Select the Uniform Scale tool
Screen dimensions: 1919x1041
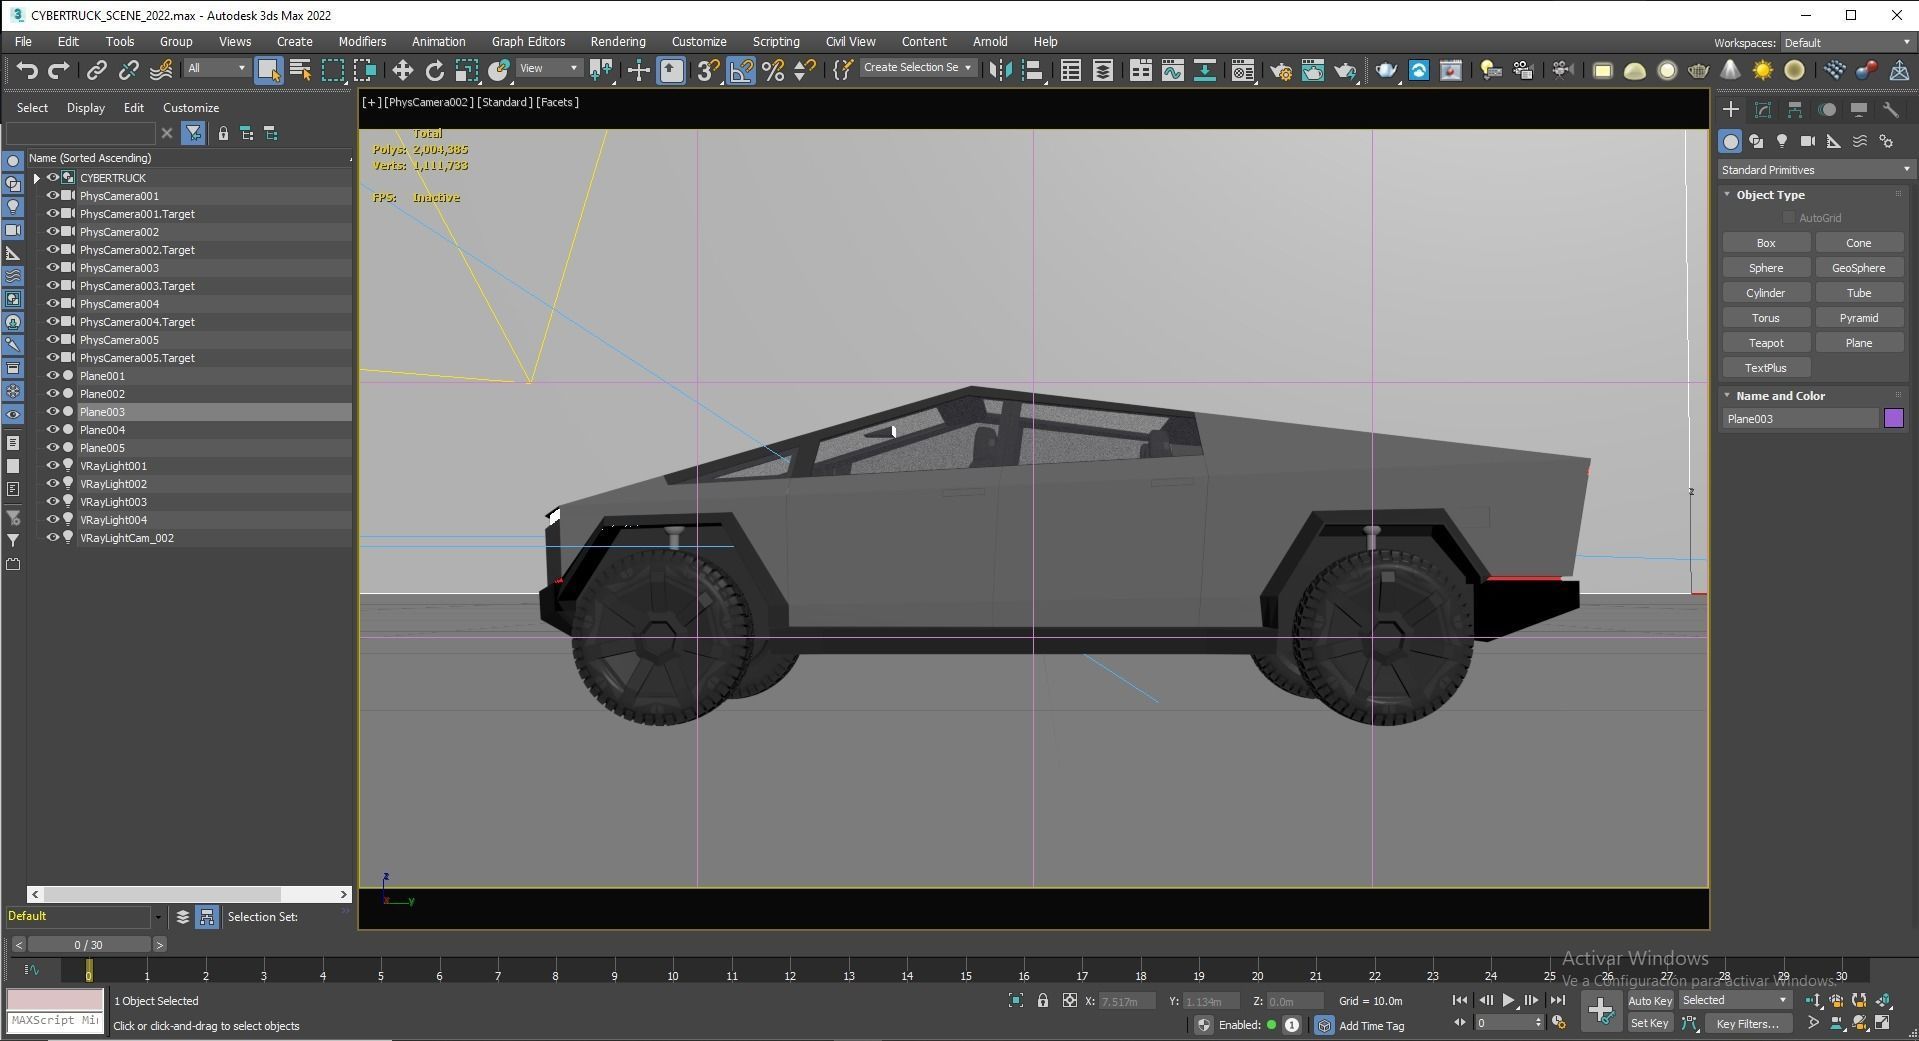coord(467,70)
